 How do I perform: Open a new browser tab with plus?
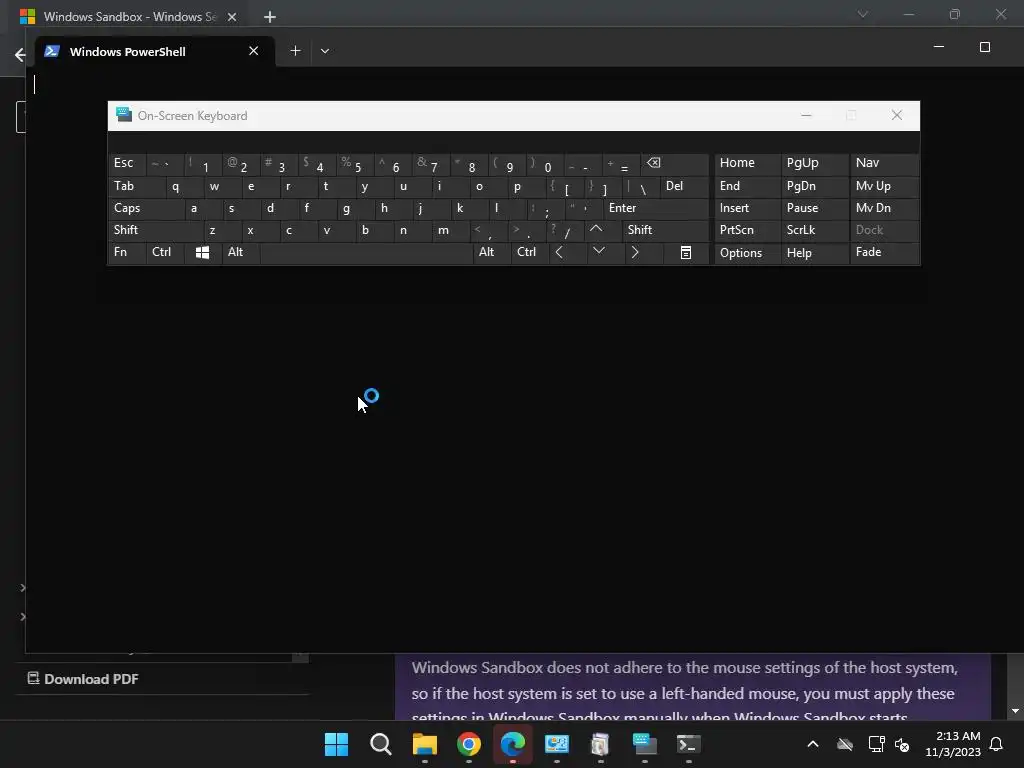[270, 17]
